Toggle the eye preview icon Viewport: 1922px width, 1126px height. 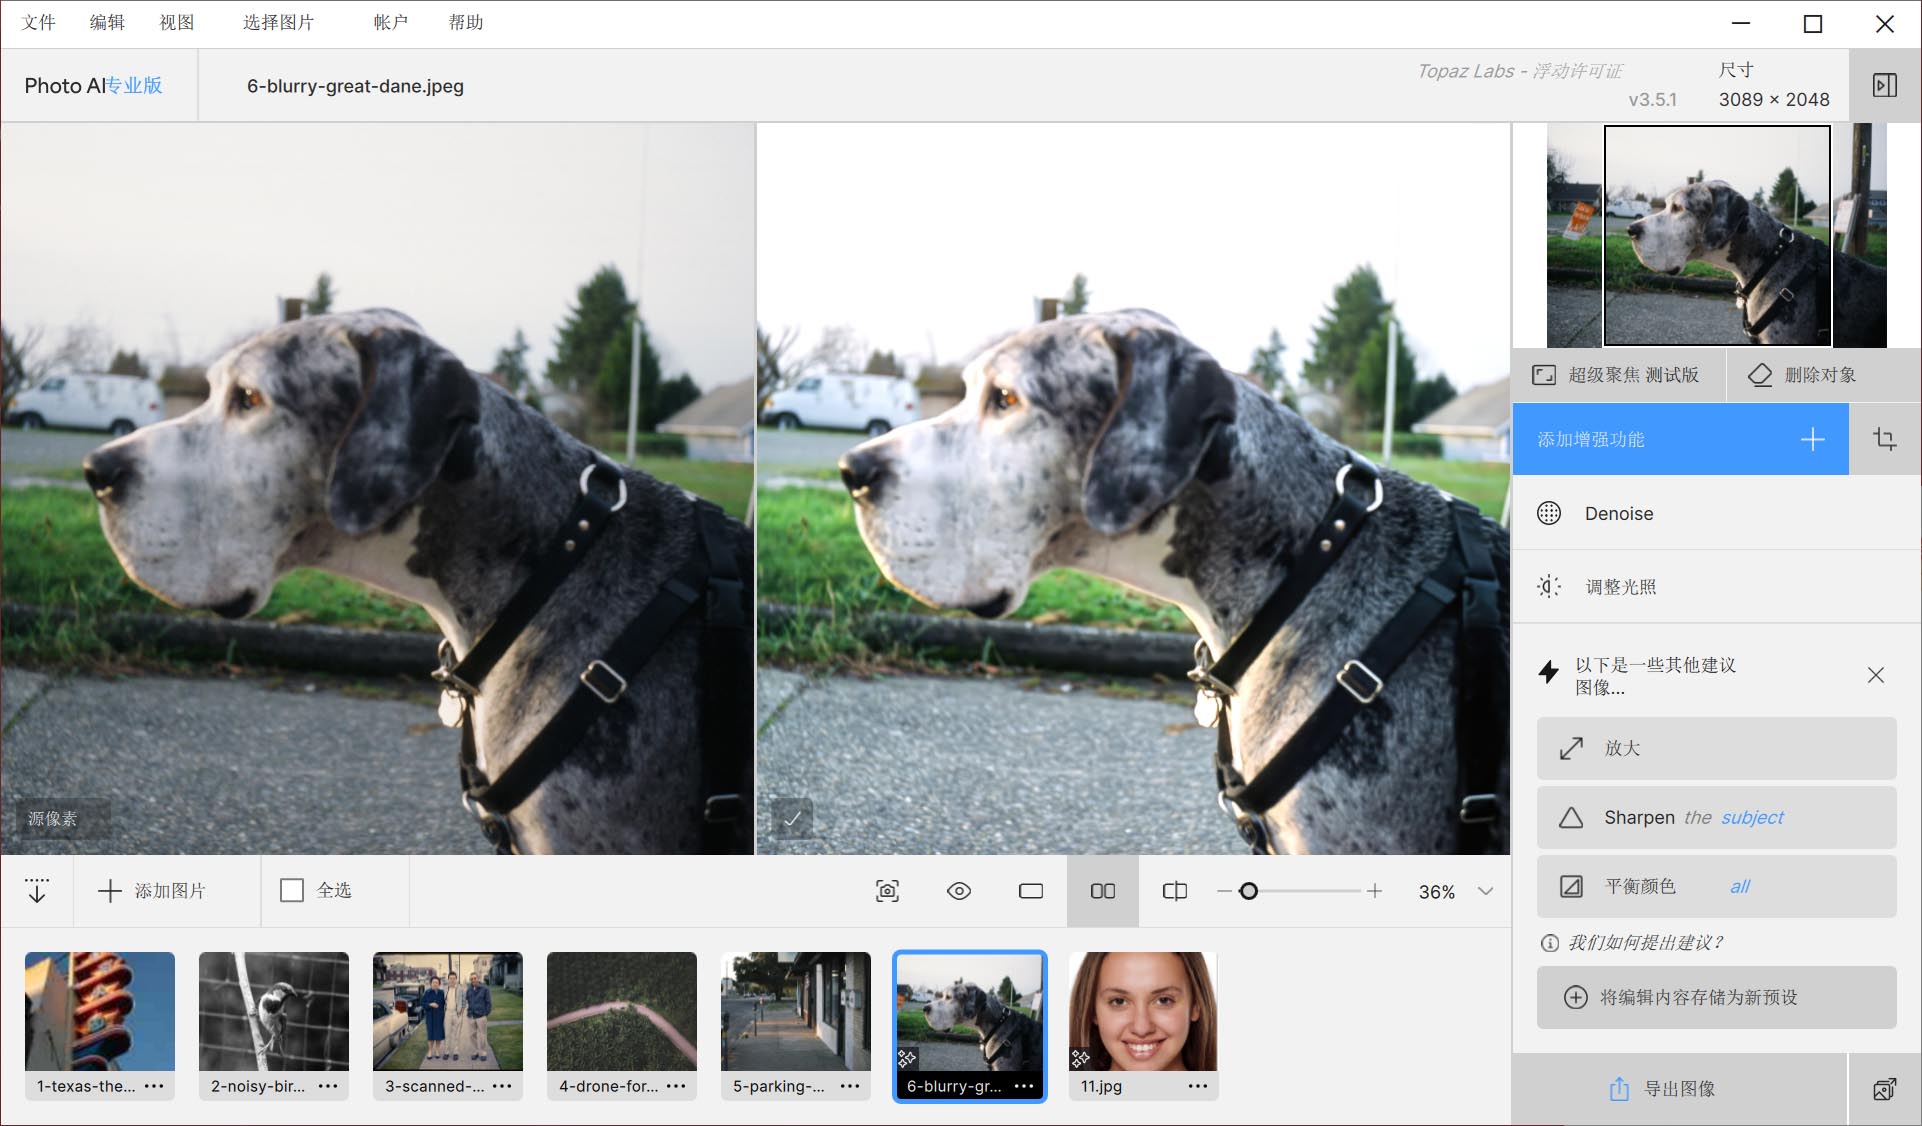959,891
